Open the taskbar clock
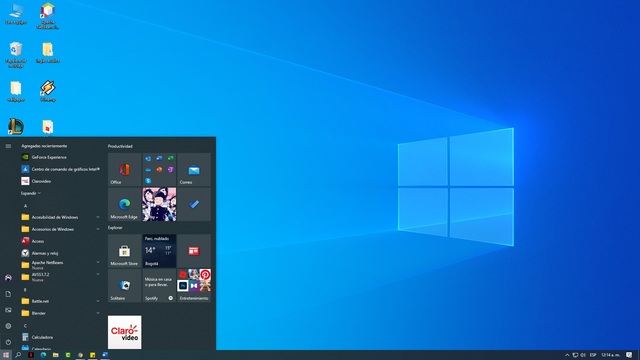640x360 pixels. point(611,355)
